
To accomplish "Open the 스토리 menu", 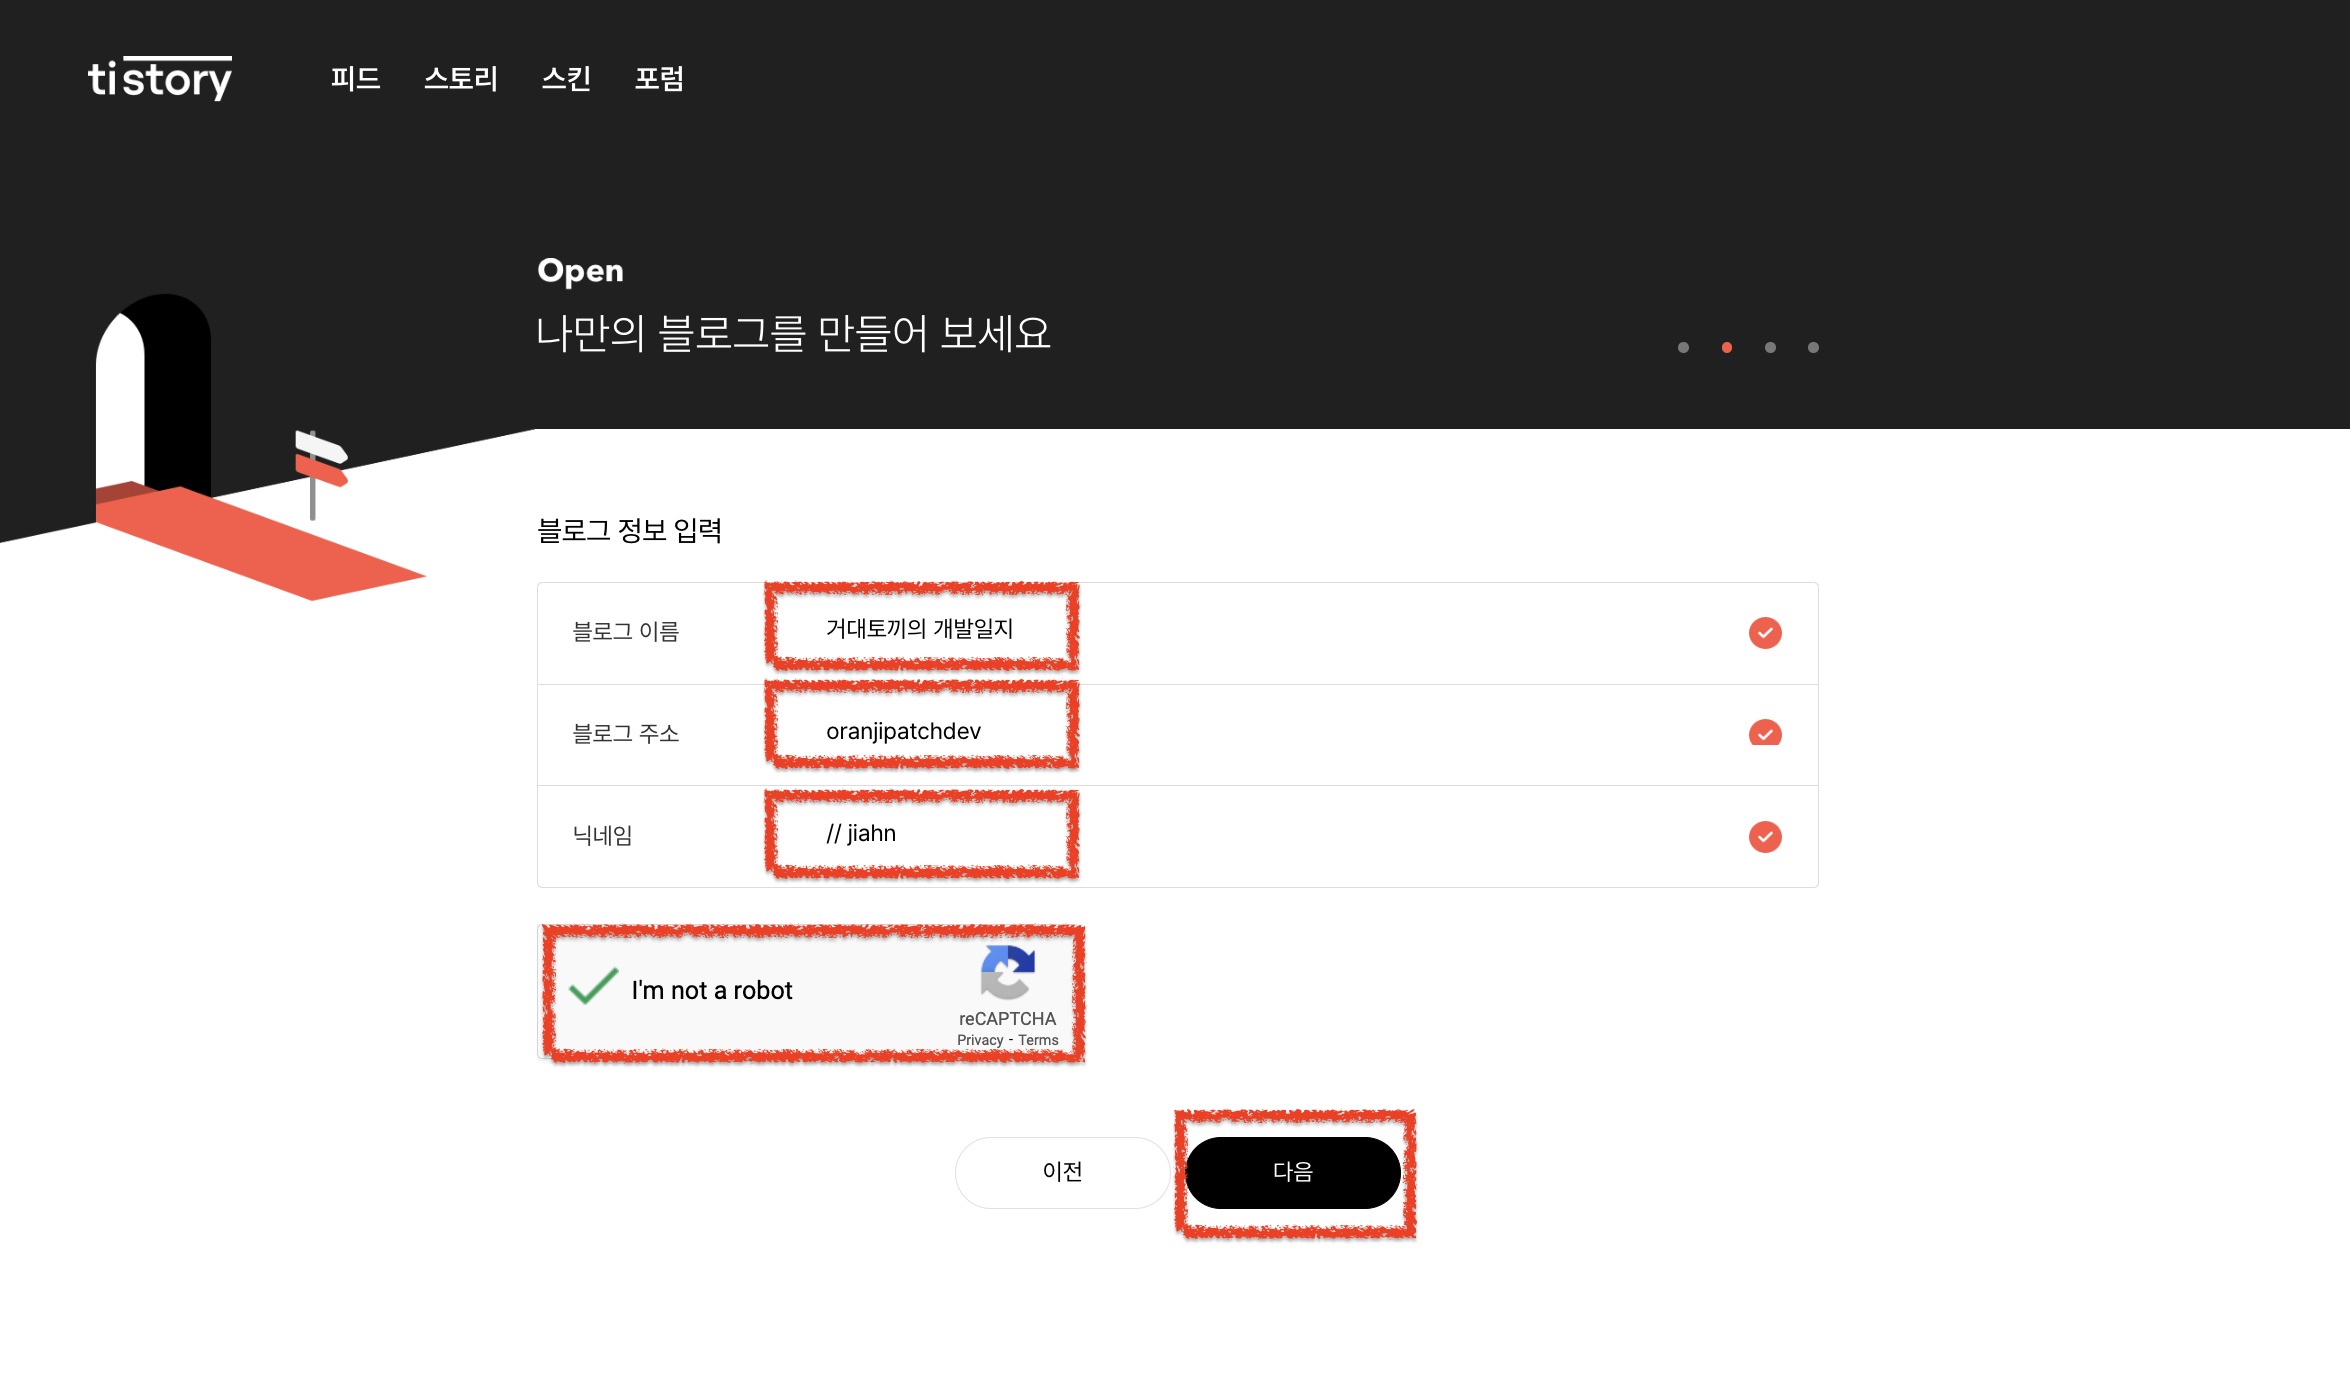I will tap(461, 78).
